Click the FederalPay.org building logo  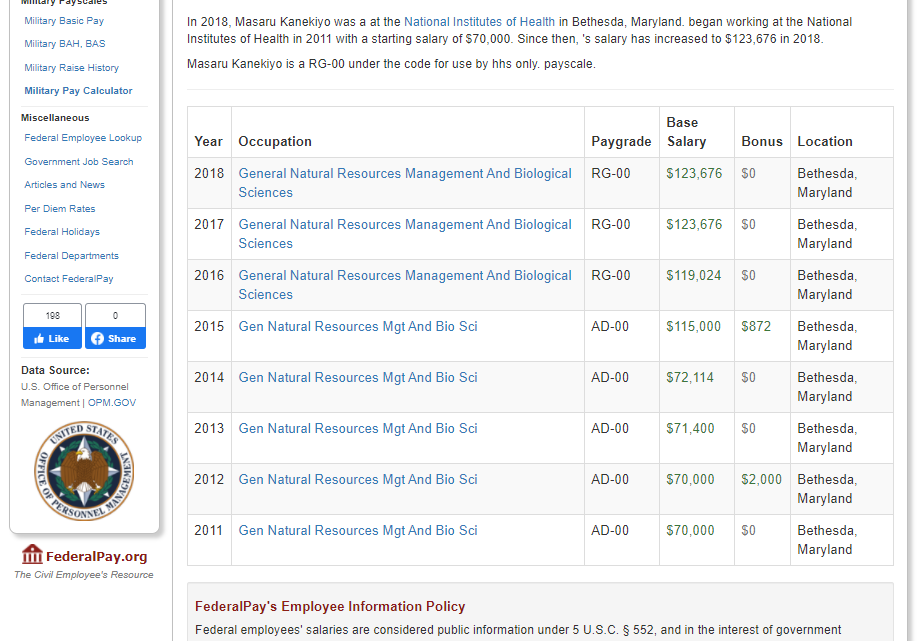coord(32,554)
